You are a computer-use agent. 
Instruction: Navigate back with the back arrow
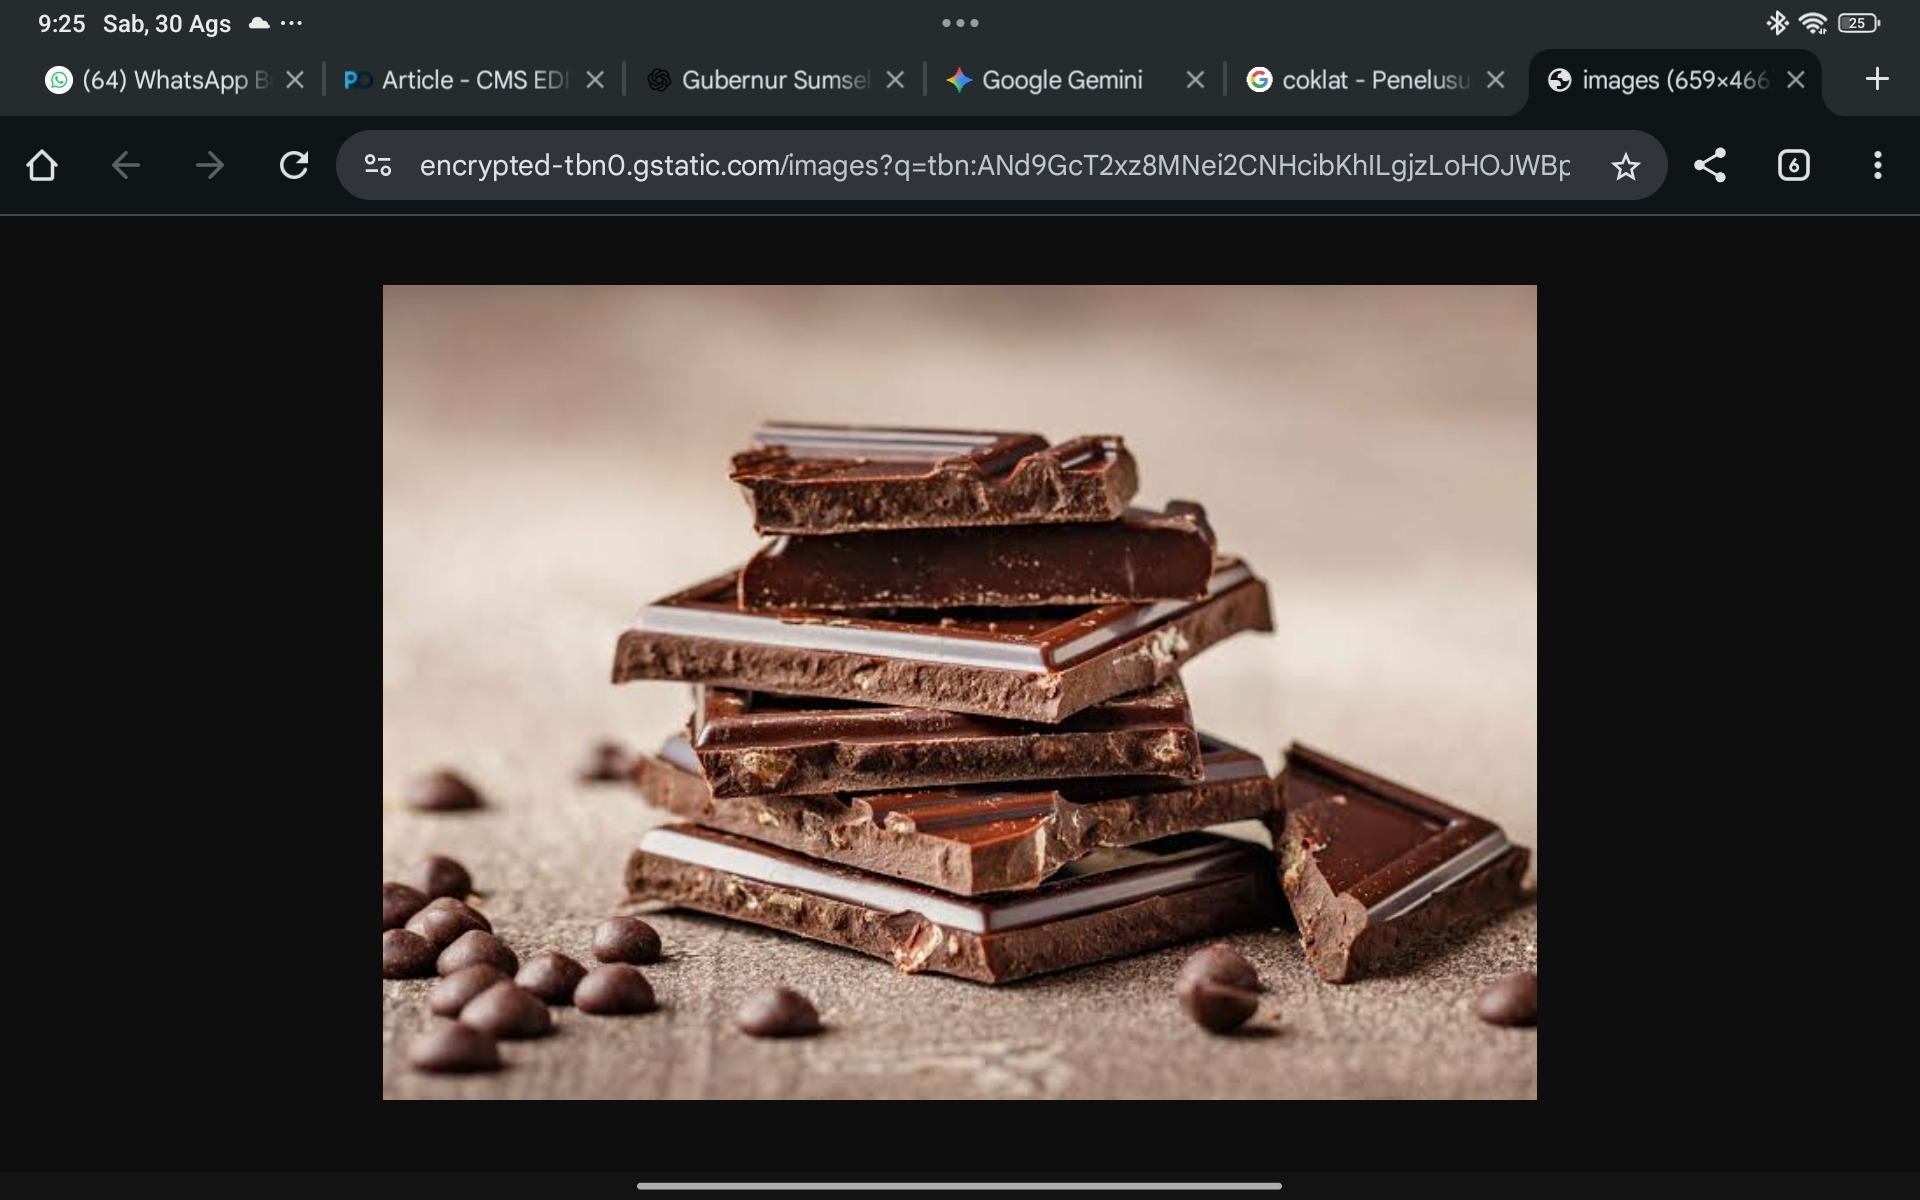pos(125,165)
